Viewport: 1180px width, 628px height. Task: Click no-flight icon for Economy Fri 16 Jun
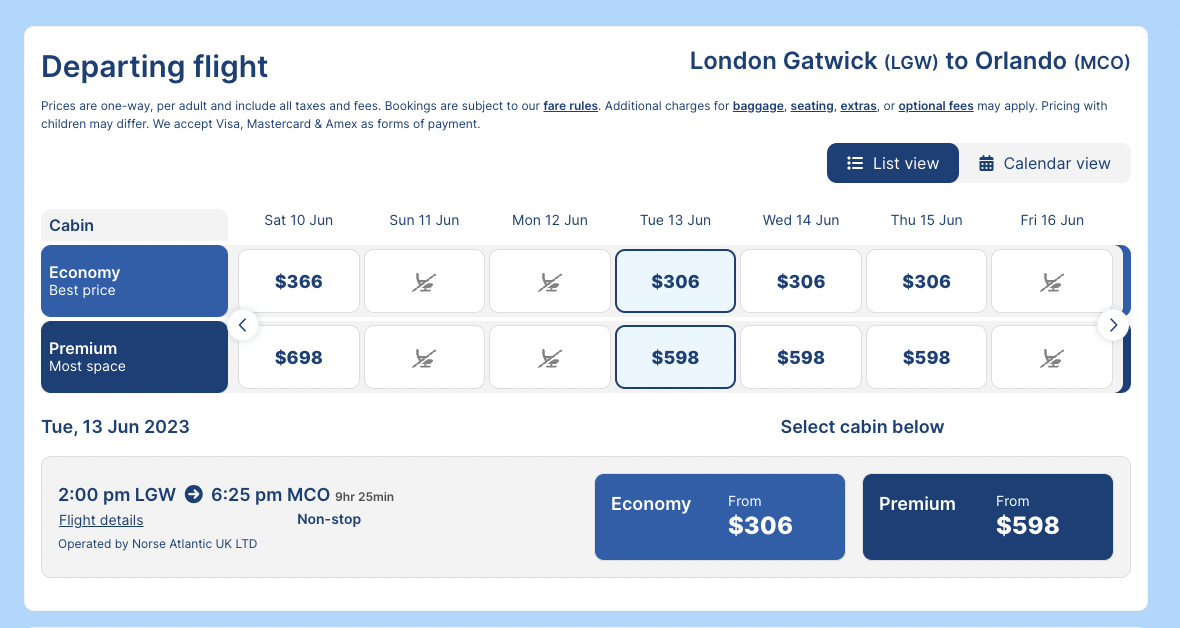point(1050,282)
